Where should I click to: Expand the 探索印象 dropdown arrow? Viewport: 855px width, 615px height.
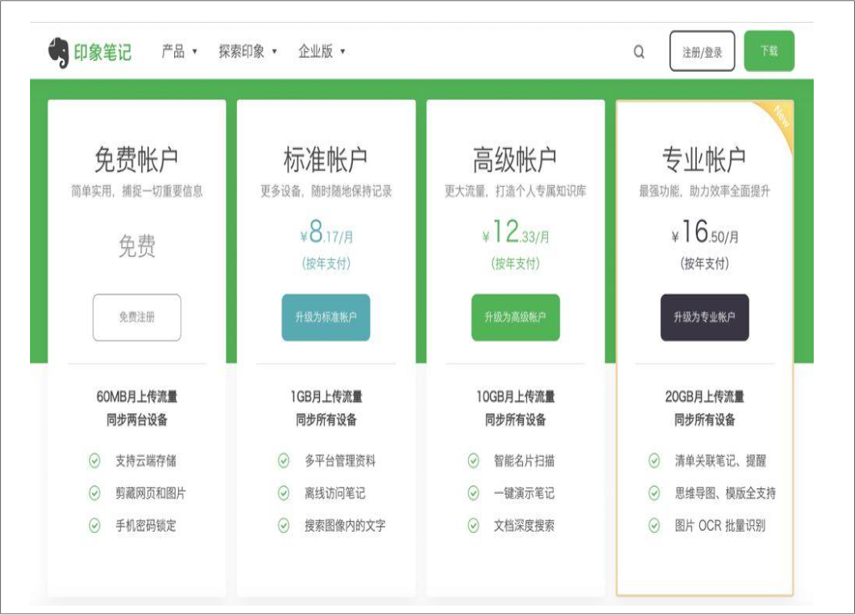pos(274,52)
